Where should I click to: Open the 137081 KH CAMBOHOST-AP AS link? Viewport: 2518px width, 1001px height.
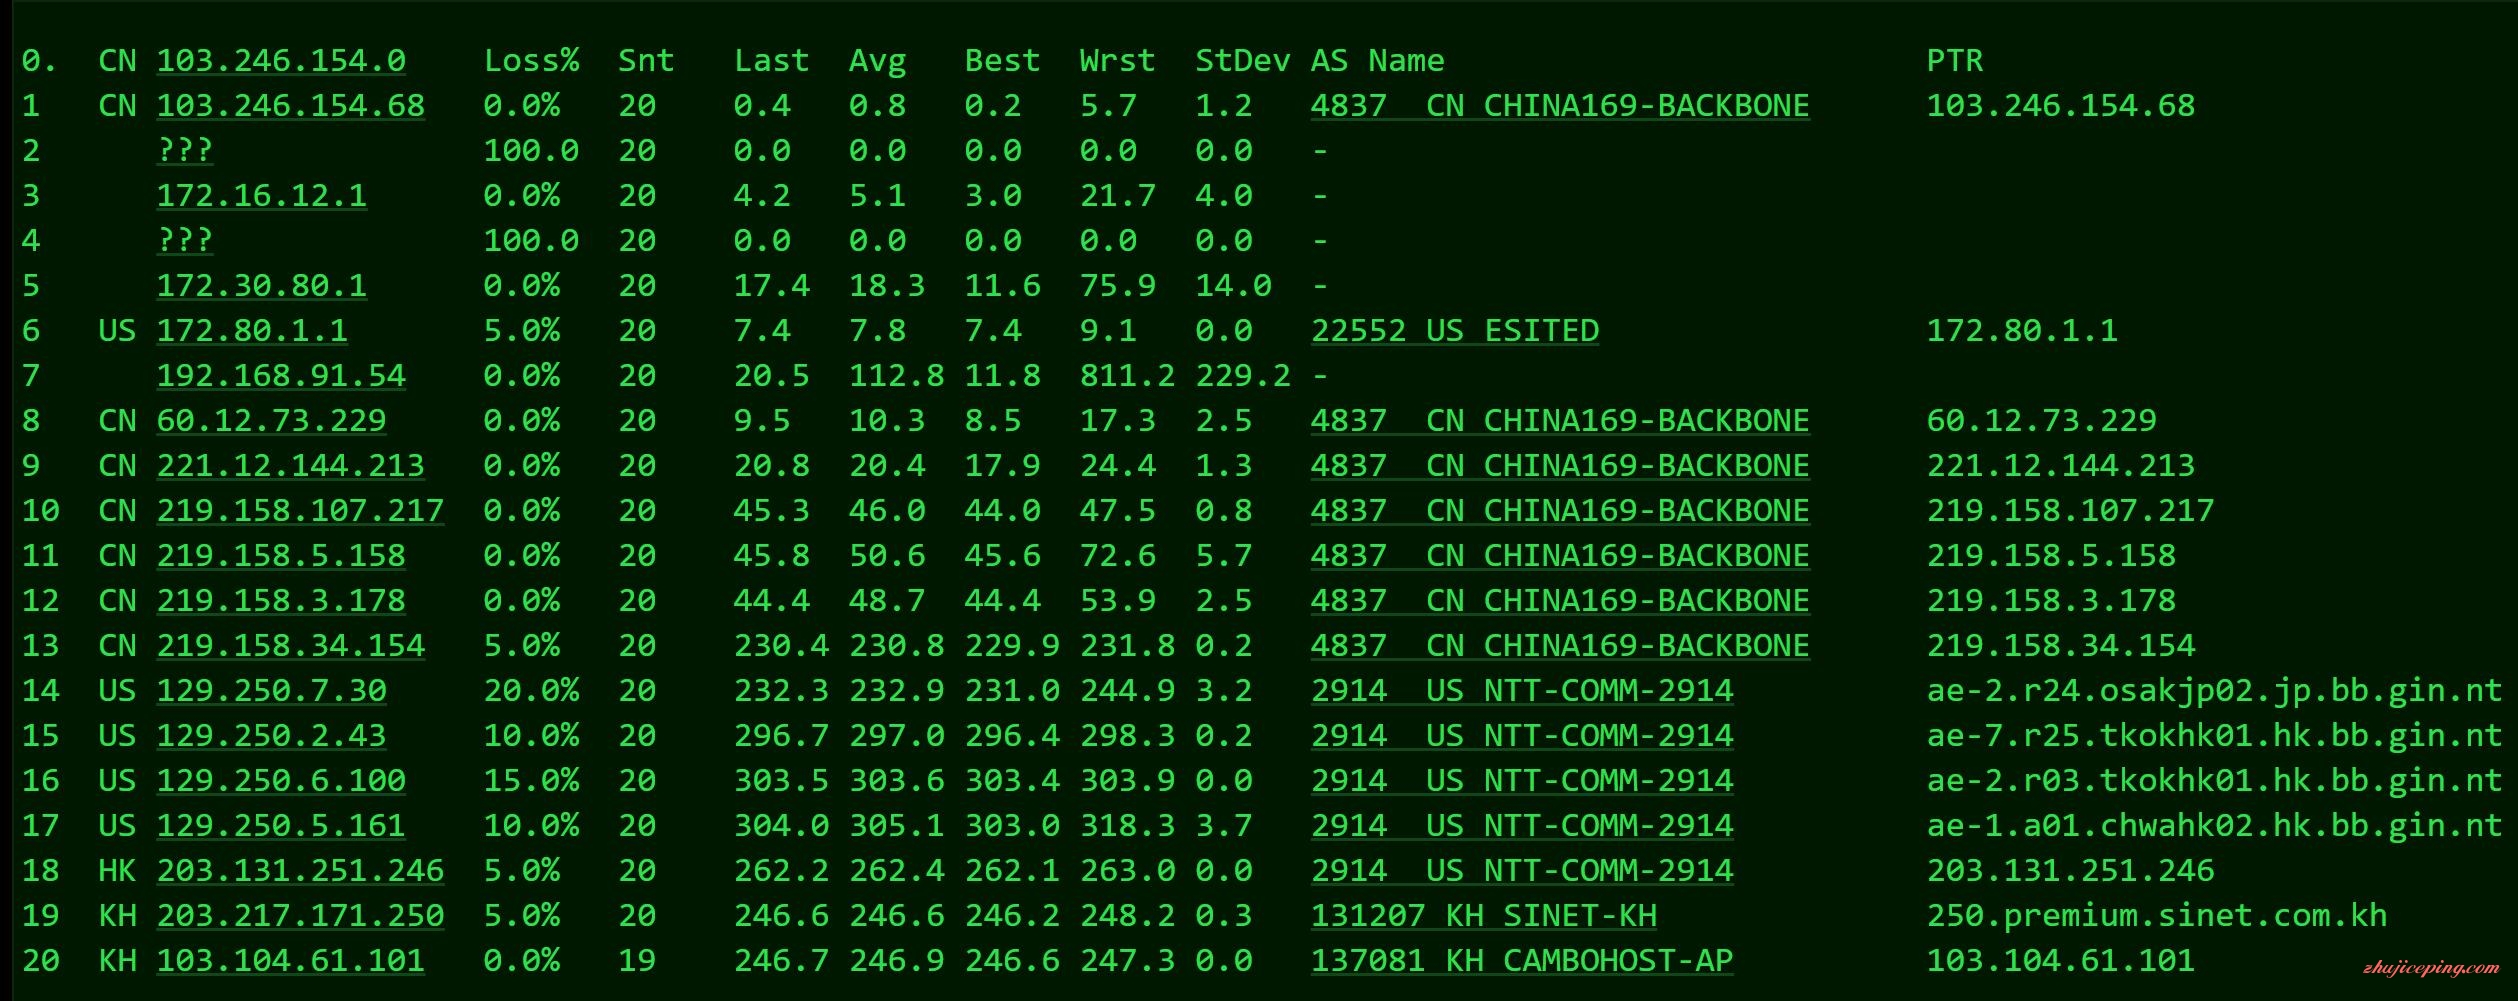(1521, 961)
